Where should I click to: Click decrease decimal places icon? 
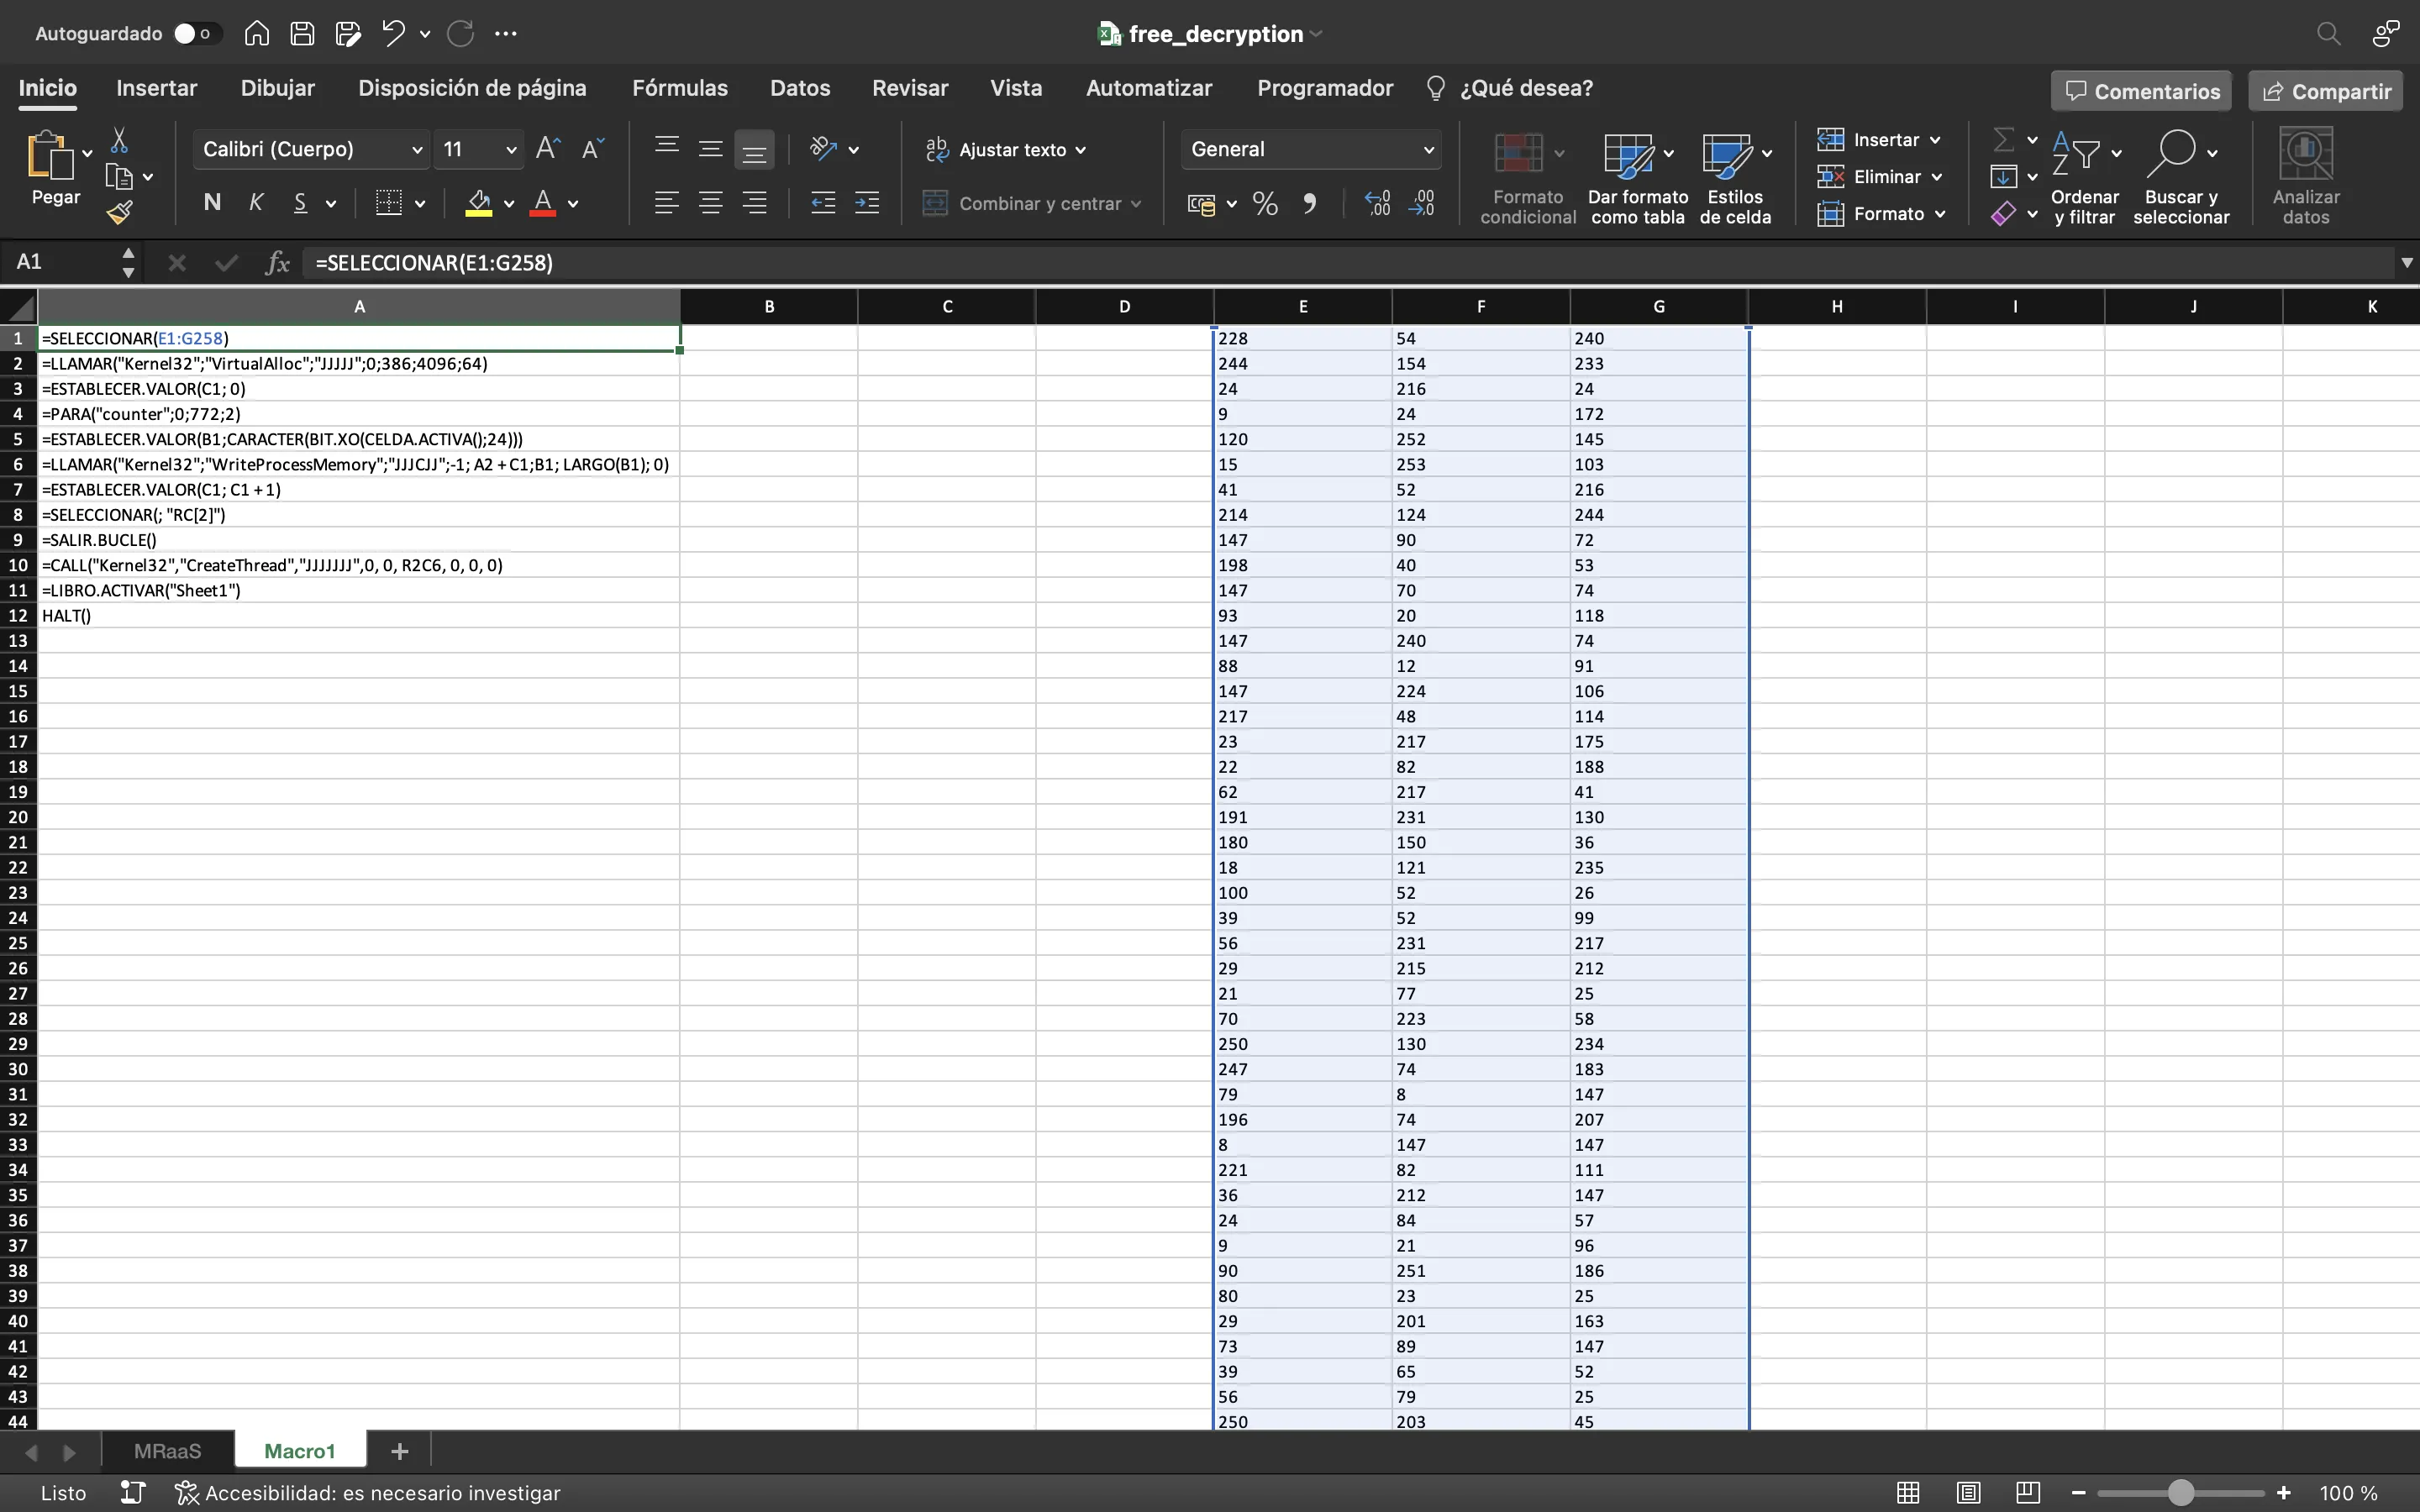[x=1421, y=204]
